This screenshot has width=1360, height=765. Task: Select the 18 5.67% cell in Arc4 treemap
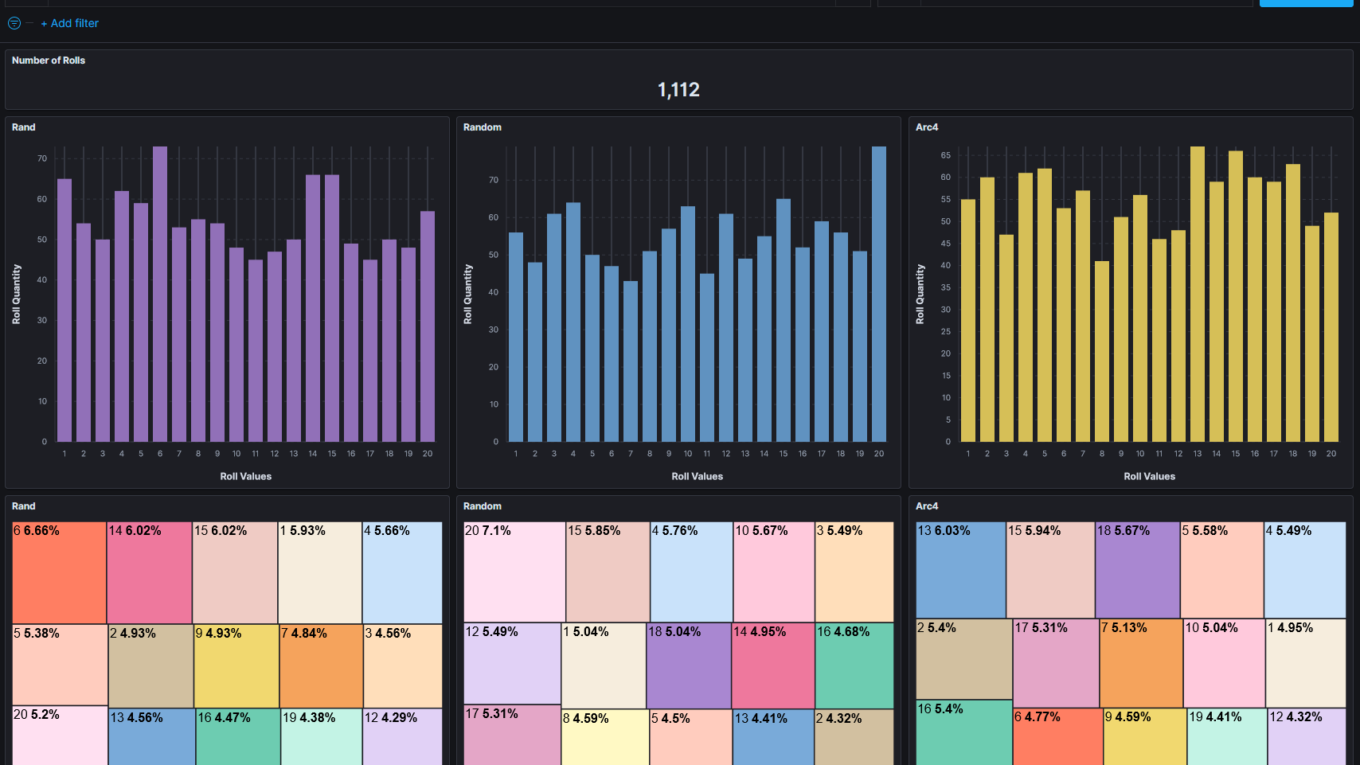click(x=1138, y=570)
